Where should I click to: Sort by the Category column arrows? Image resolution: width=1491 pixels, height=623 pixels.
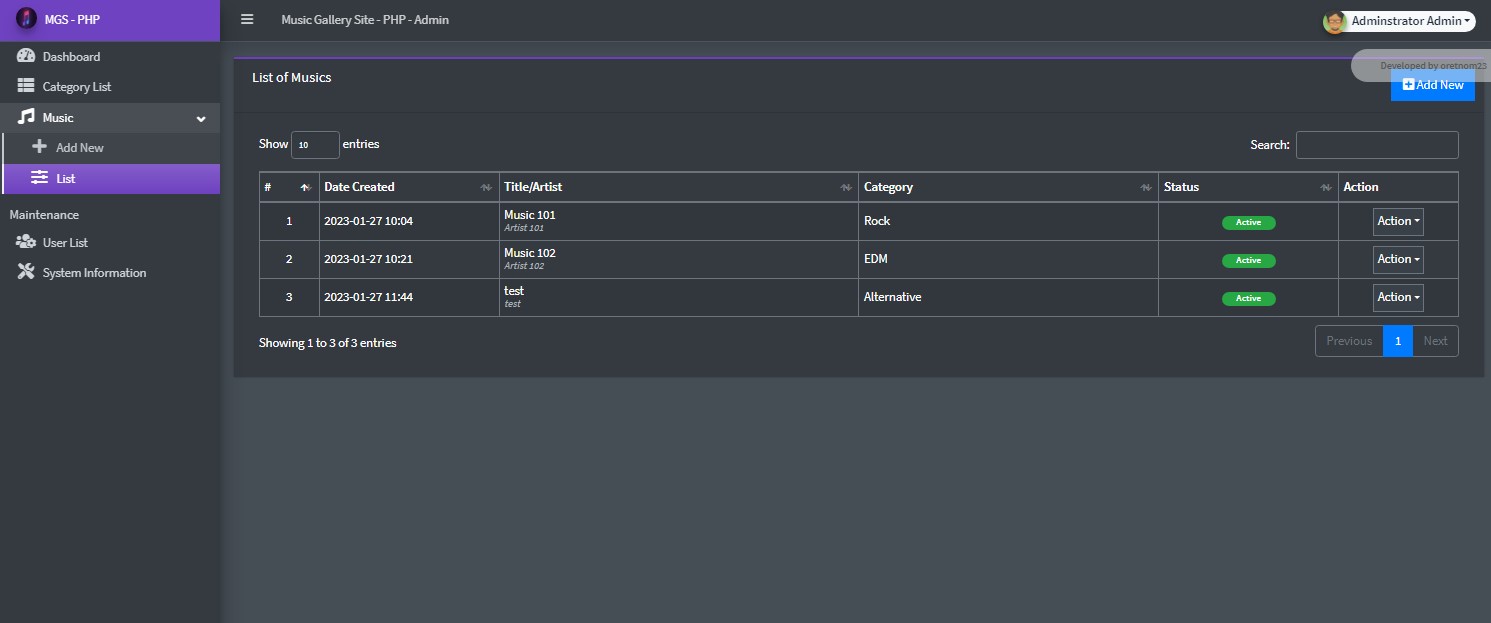coord(1146,187)
